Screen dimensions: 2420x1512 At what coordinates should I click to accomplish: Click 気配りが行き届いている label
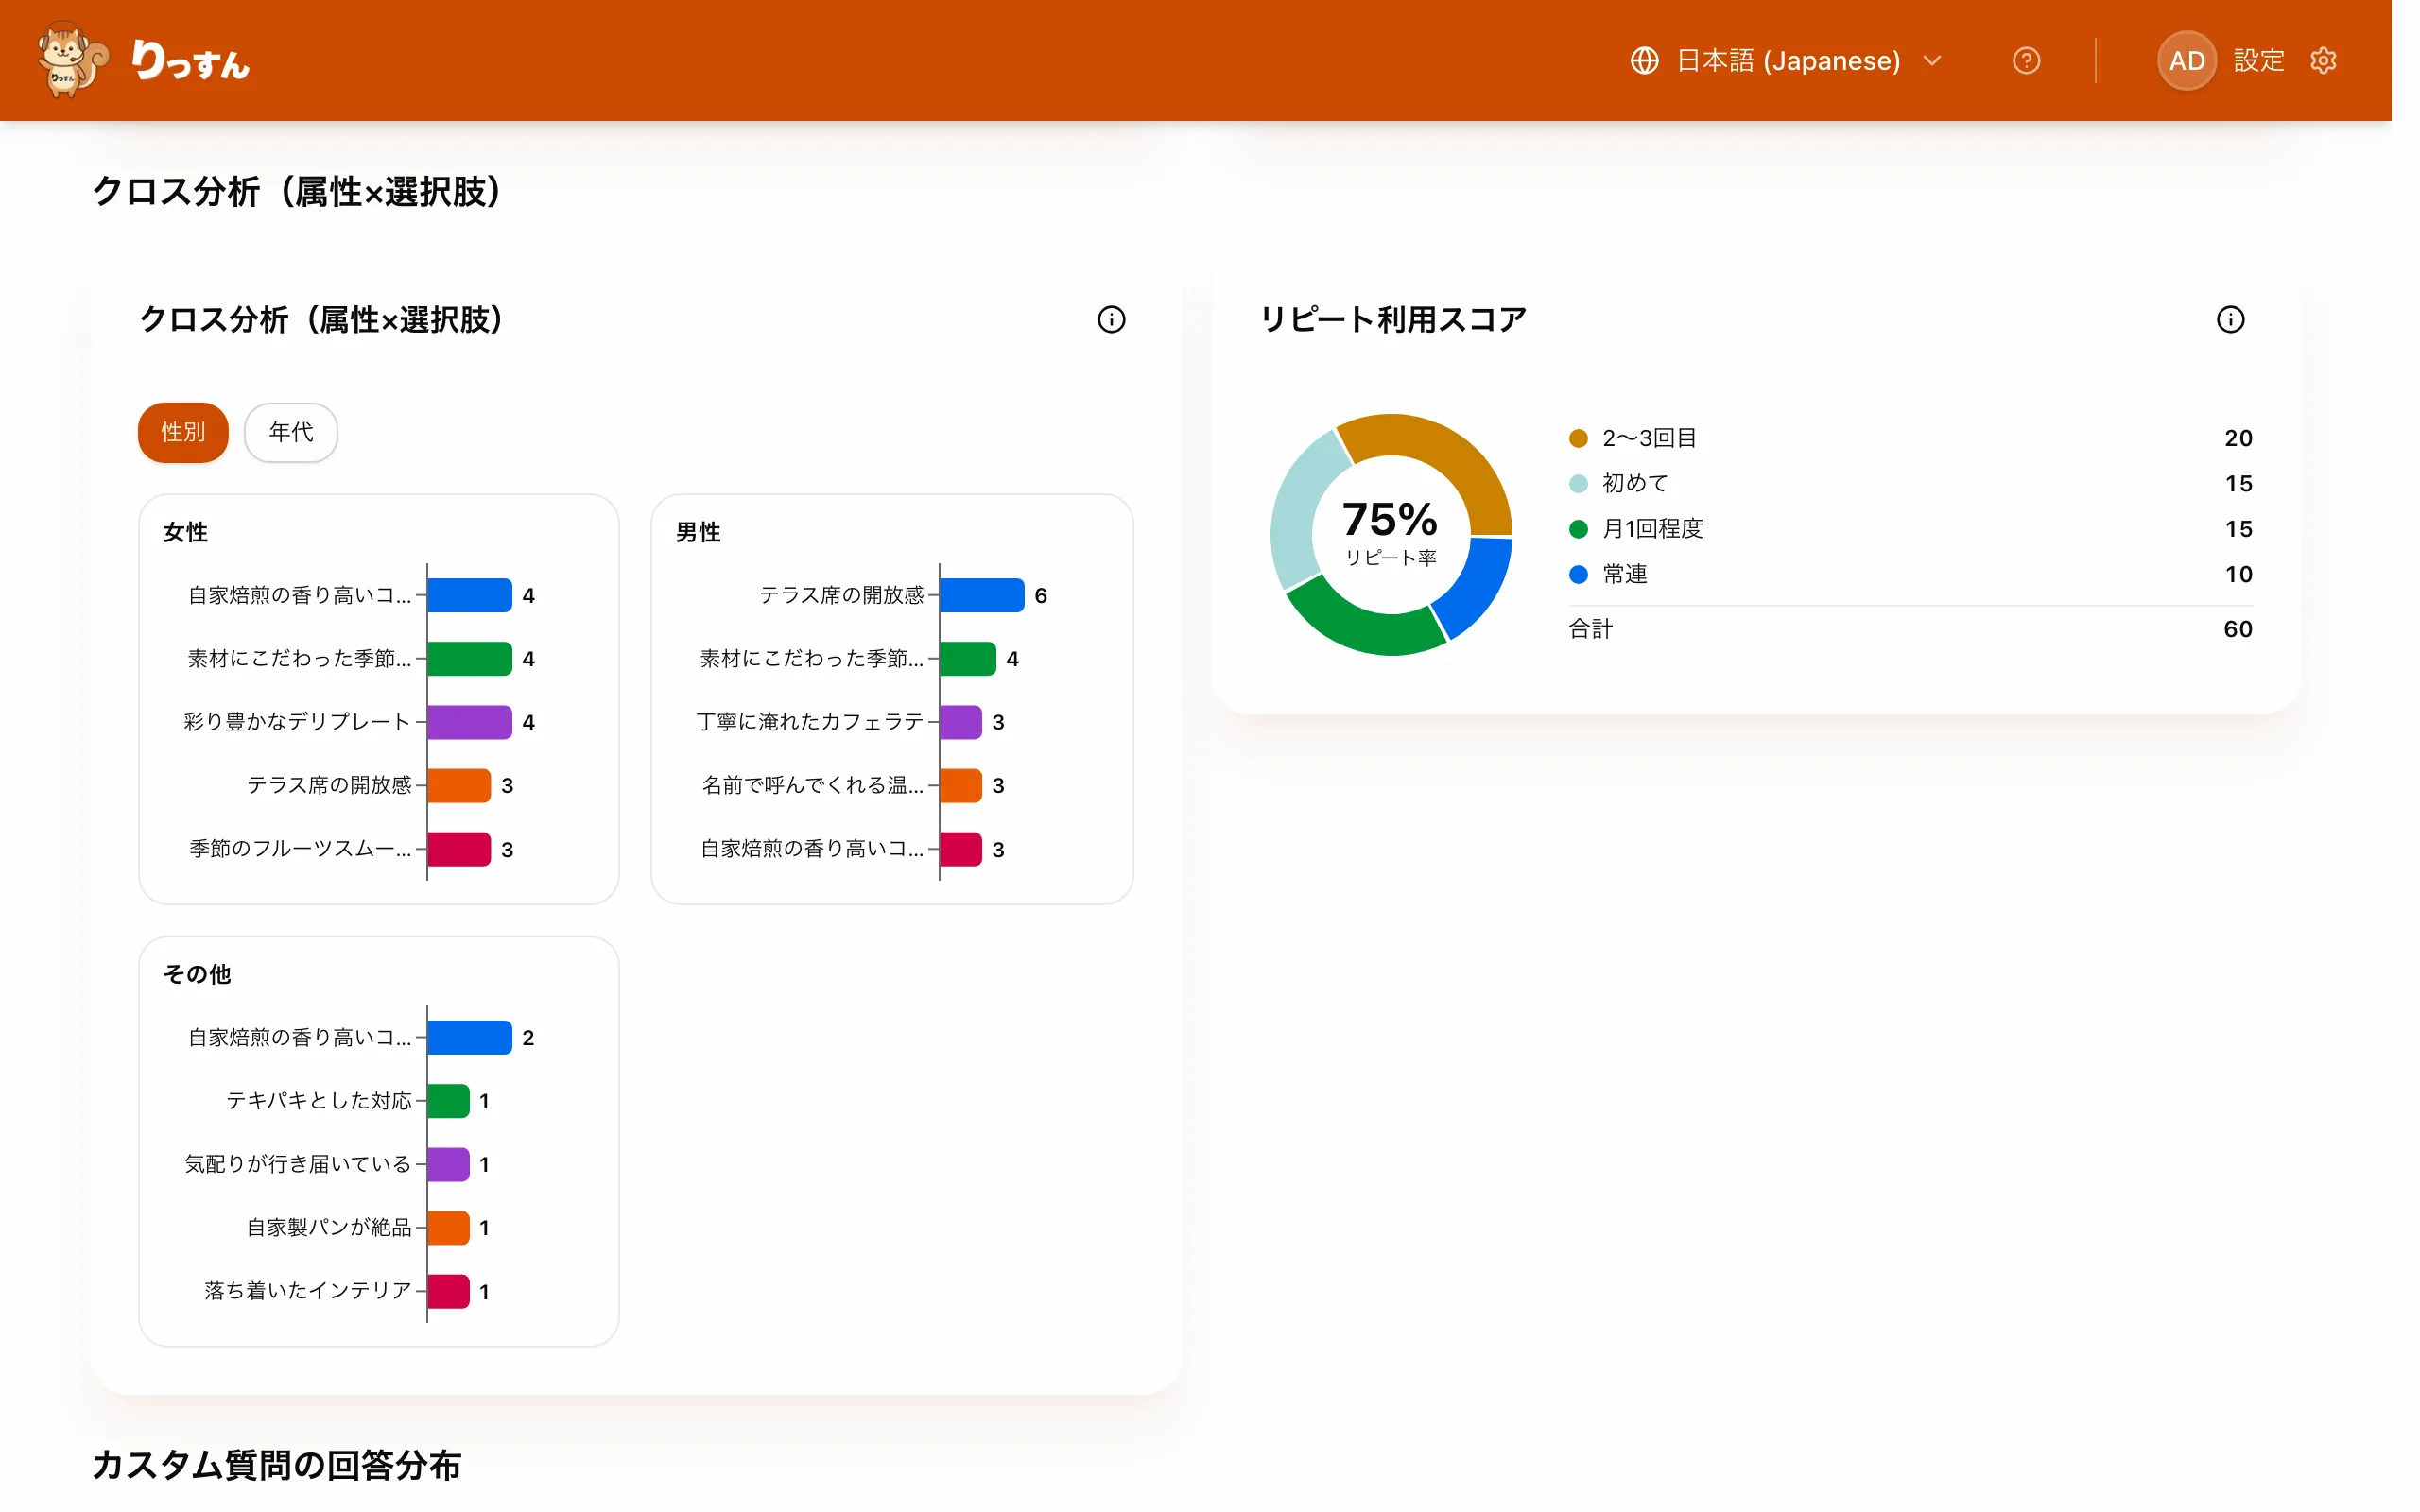tap(298, 1164)
